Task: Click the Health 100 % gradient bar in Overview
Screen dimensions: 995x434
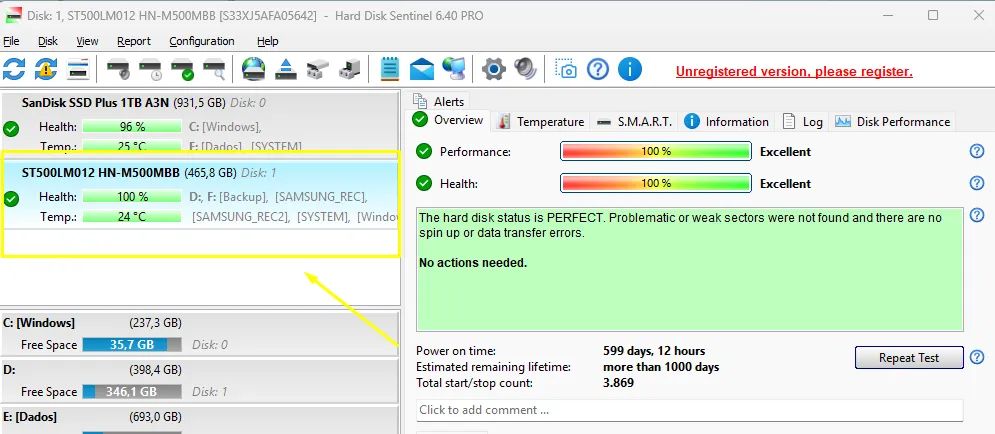Action: [x=656, y=183]
